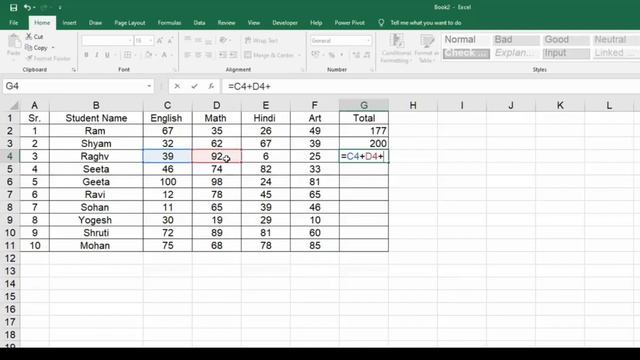This screenshot has height=360, width=640.
Task: Open Format as Table menu
Action: 427,49
